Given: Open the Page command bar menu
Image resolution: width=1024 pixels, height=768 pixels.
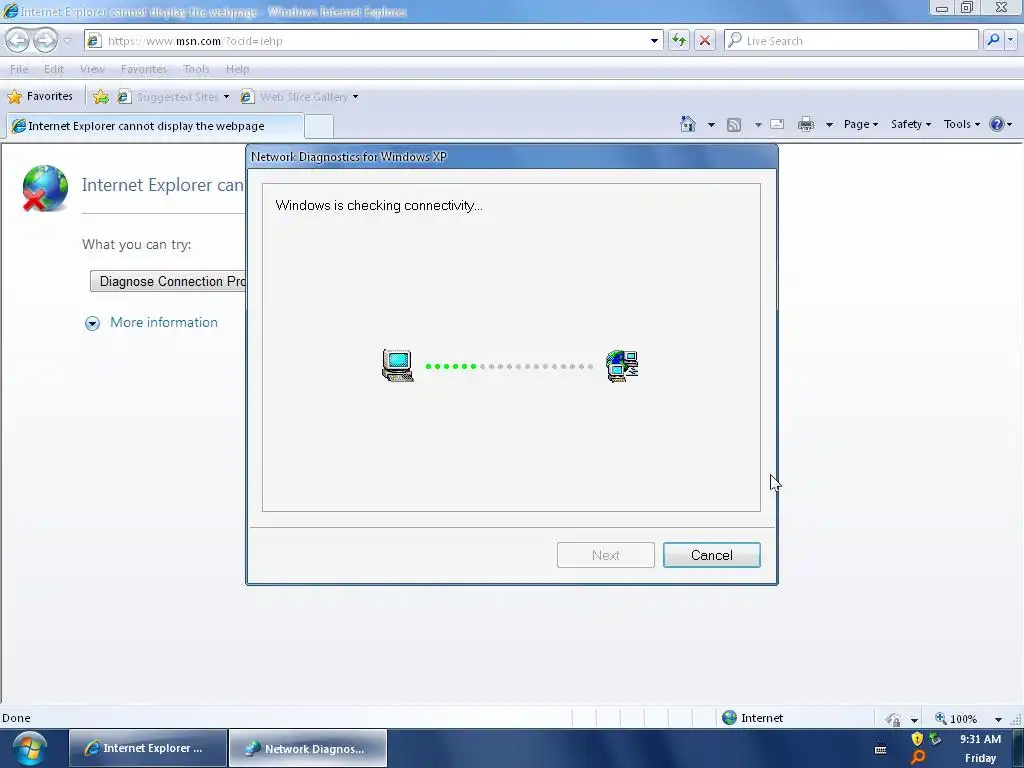Looking at the screenshot, I should [861, 124].
